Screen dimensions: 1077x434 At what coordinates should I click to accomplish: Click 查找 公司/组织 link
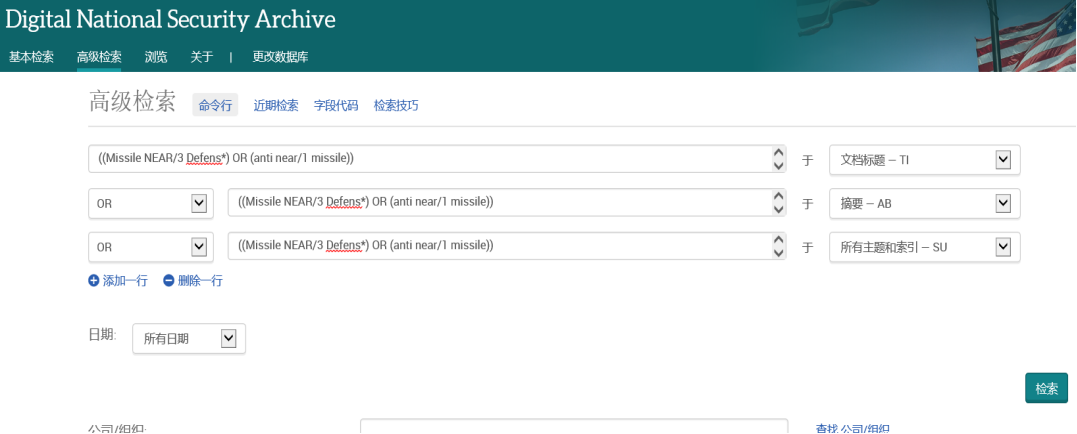(x=853, y=429)
